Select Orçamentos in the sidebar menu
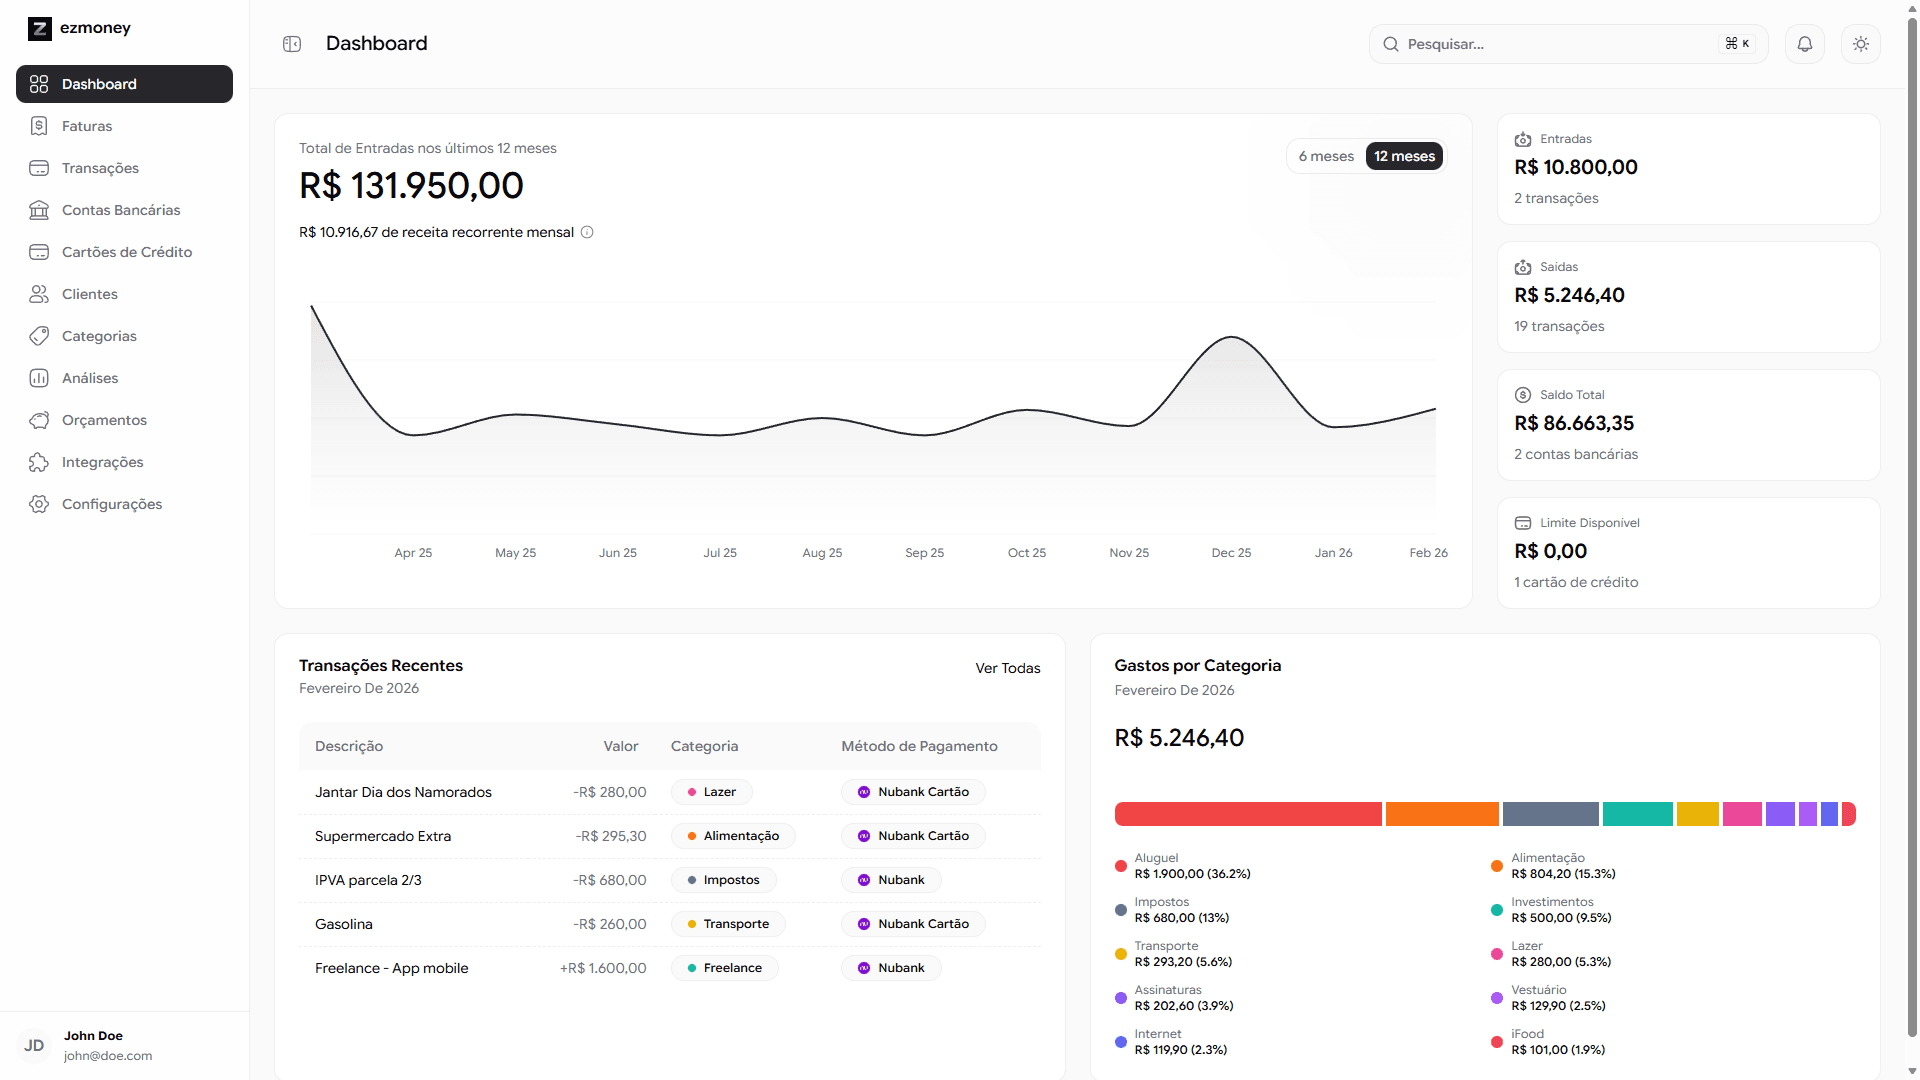Screen dimensions: 1920x1080 104,420
